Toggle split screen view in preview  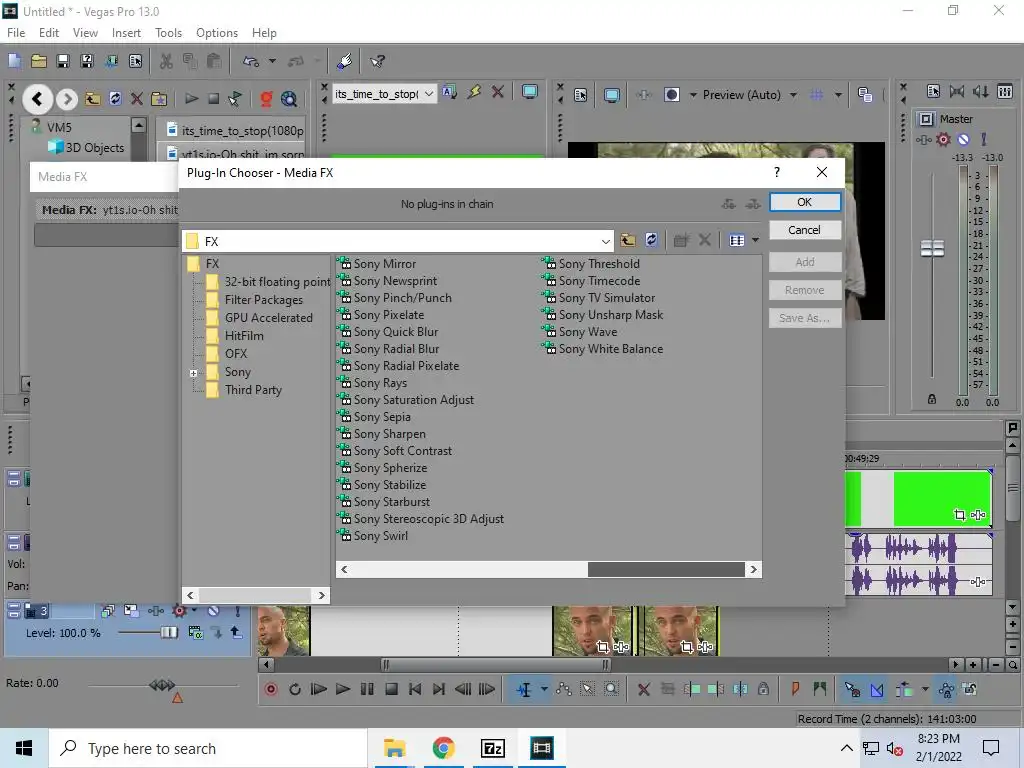click(x=671, y=95)
